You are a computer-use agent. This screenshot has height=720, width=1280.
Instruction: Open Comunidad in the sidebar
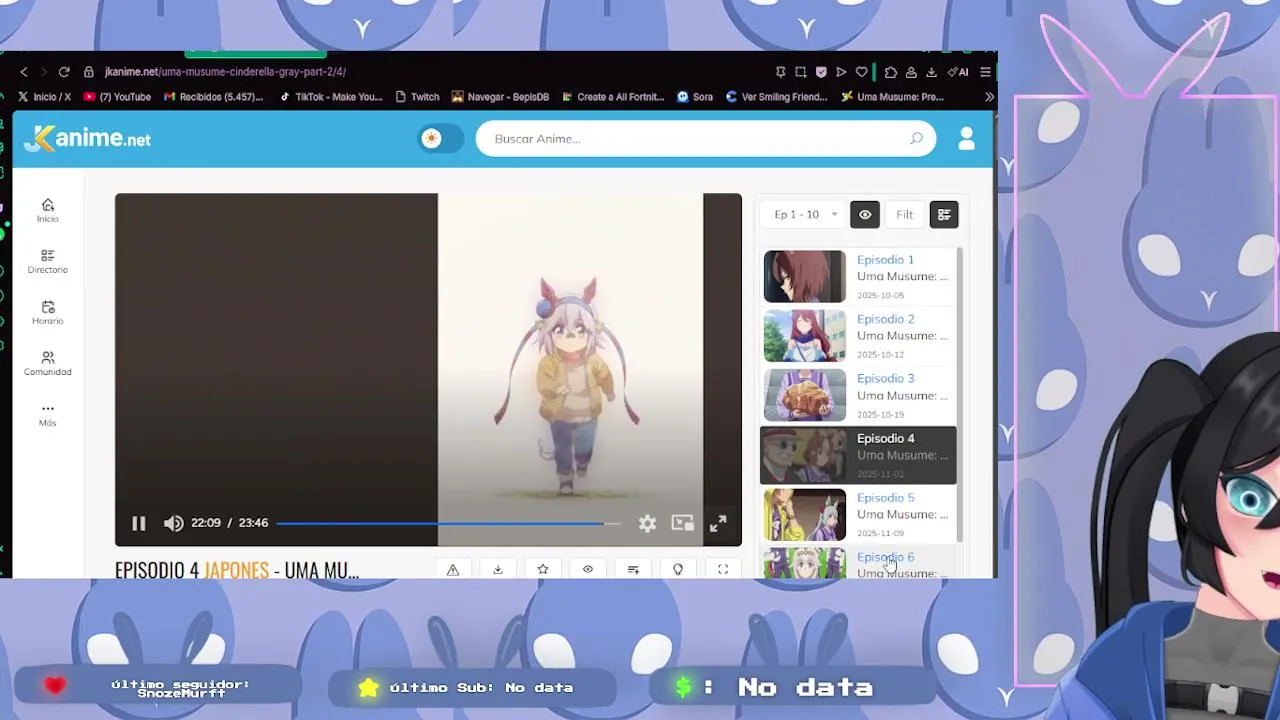click(48, 363)
